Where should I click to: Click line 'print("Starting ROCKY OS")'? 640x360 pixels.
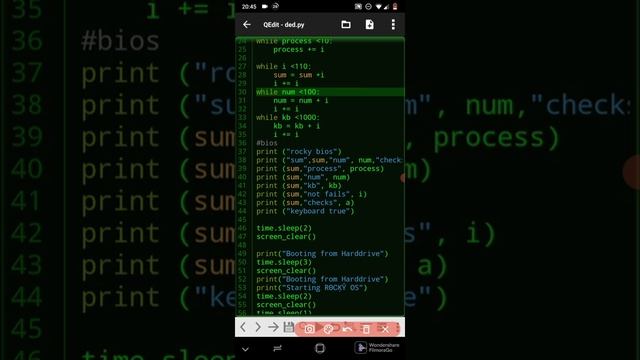click(312, 288)
